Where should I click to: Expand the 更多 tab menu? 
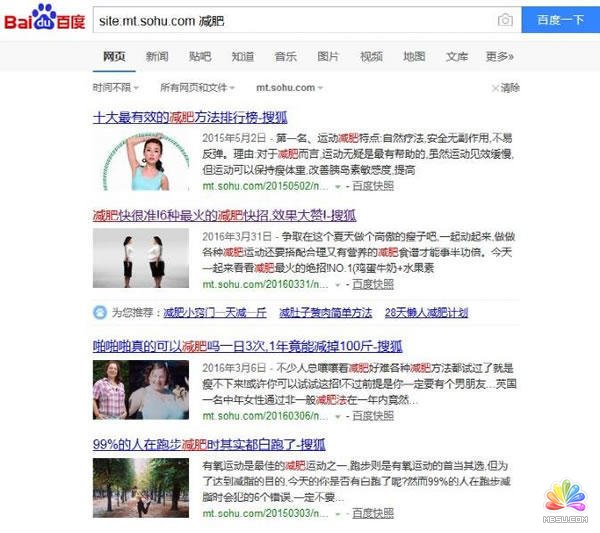[x=499, y=57]
